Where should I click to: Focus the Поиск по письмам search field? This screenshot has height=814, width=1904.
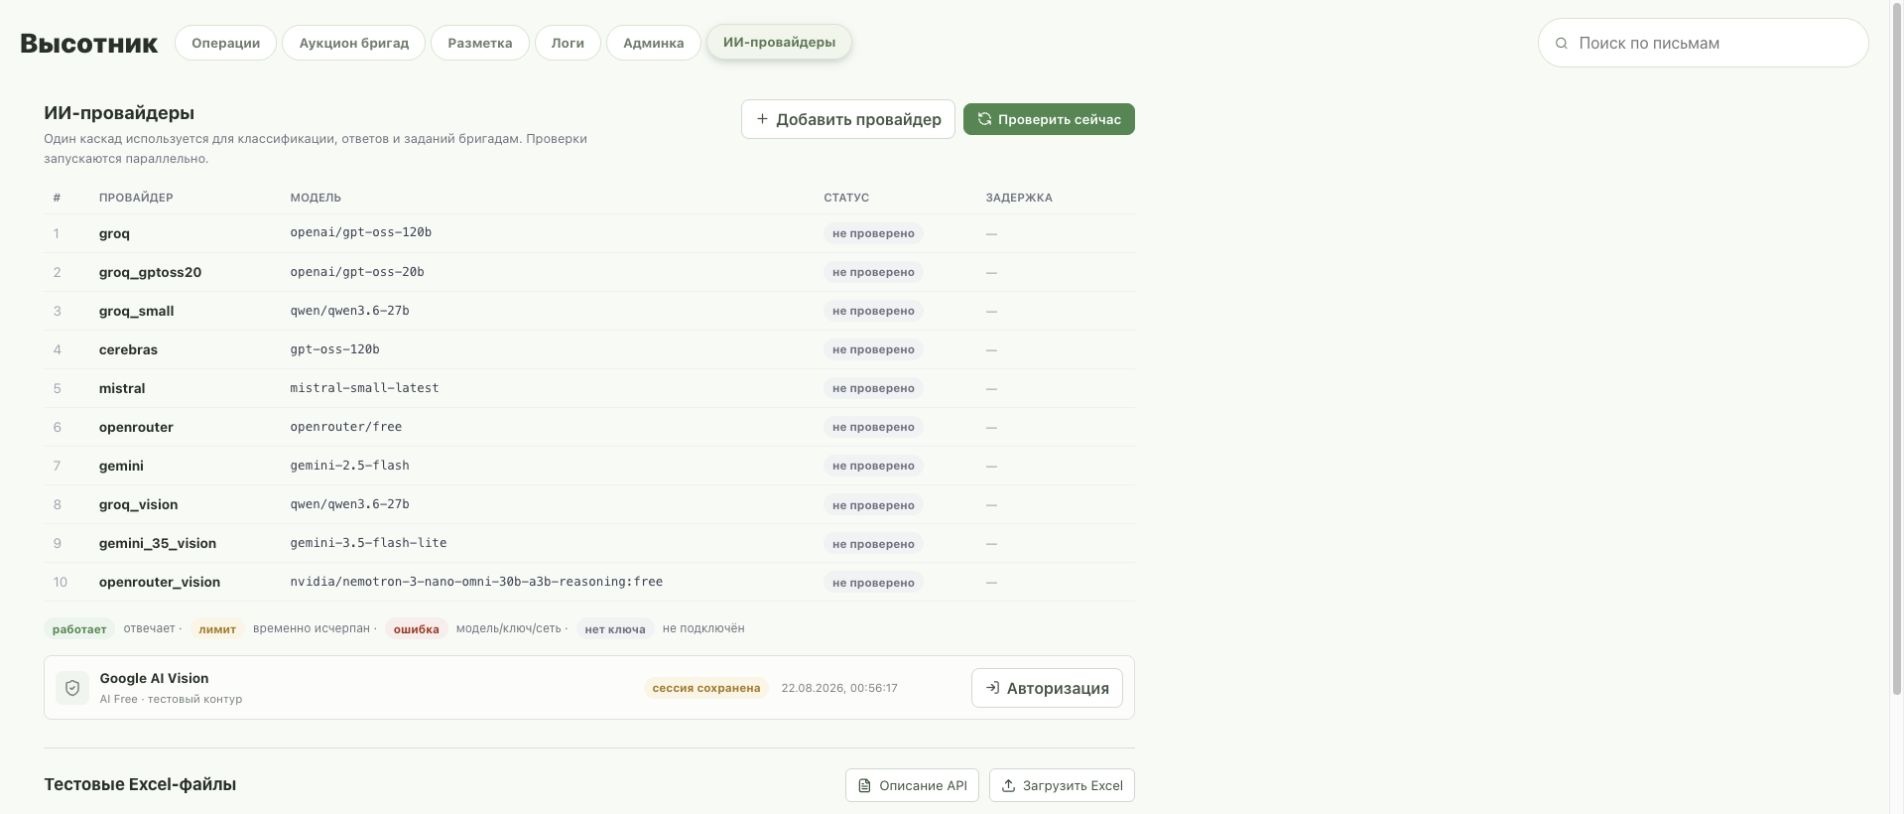pos(1703,43)
